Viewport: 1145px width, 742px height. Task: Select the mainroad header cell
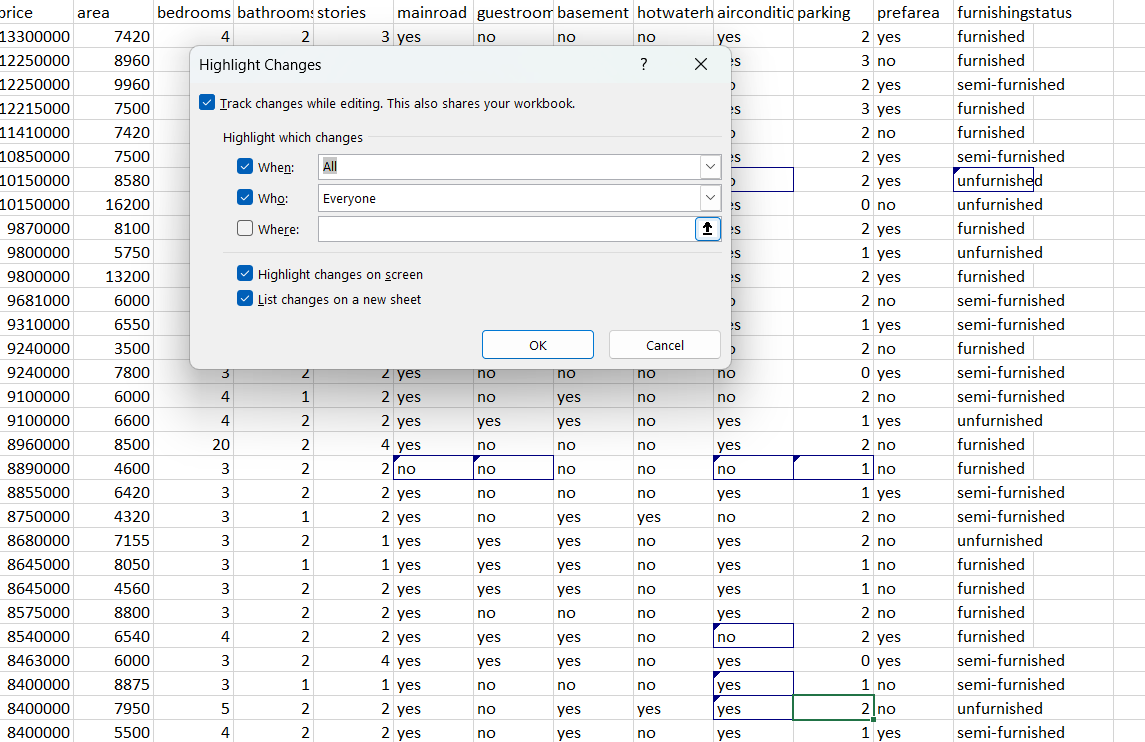[x=433, y=12]
